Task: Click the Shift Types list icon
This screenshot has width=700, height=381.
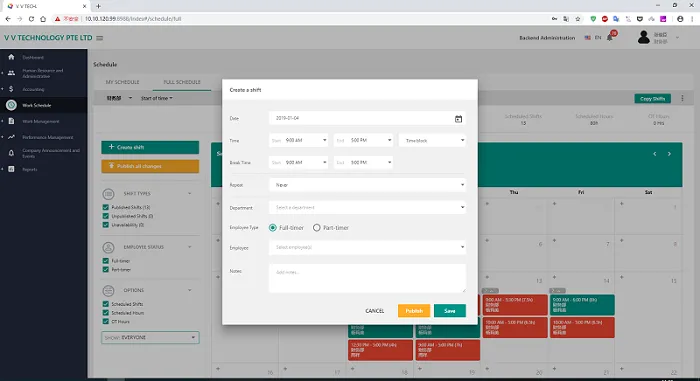Action: pyautogui.click(x=108, y=194)
